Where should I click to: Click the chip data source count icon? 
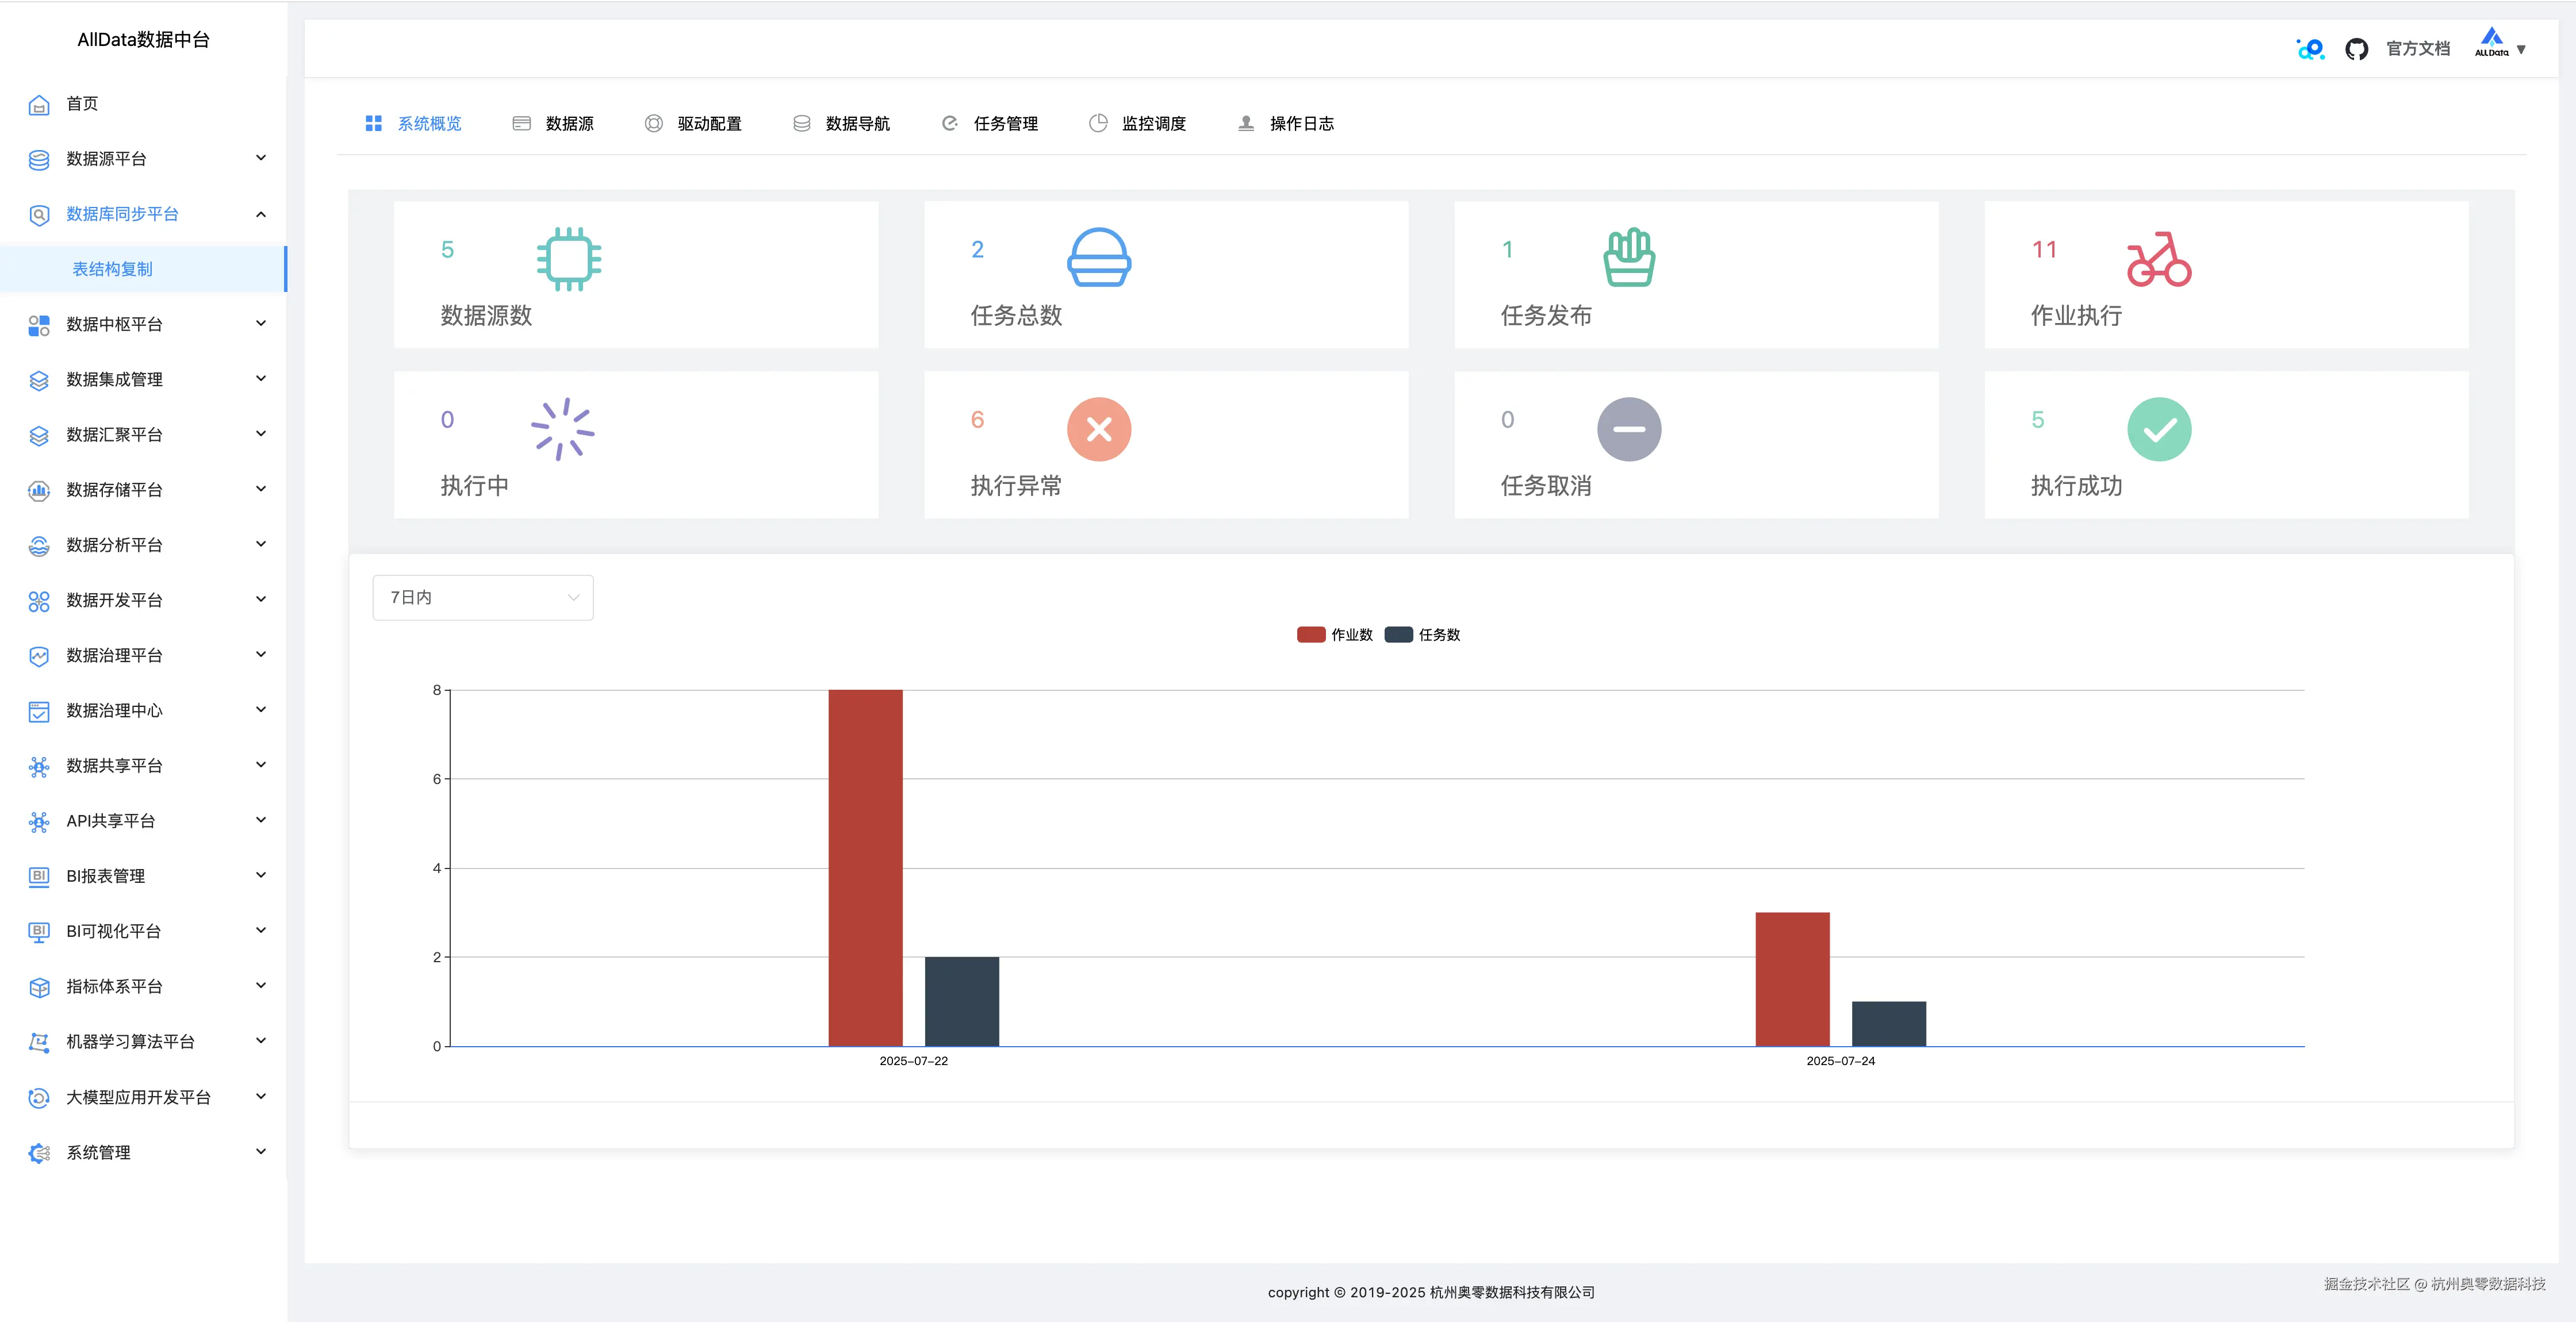[x=568, y=260]
